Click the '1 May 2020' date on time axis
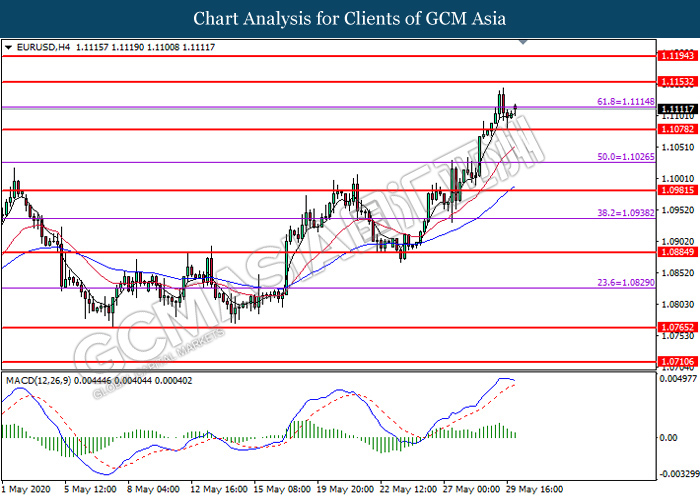 tap(26, 490)
